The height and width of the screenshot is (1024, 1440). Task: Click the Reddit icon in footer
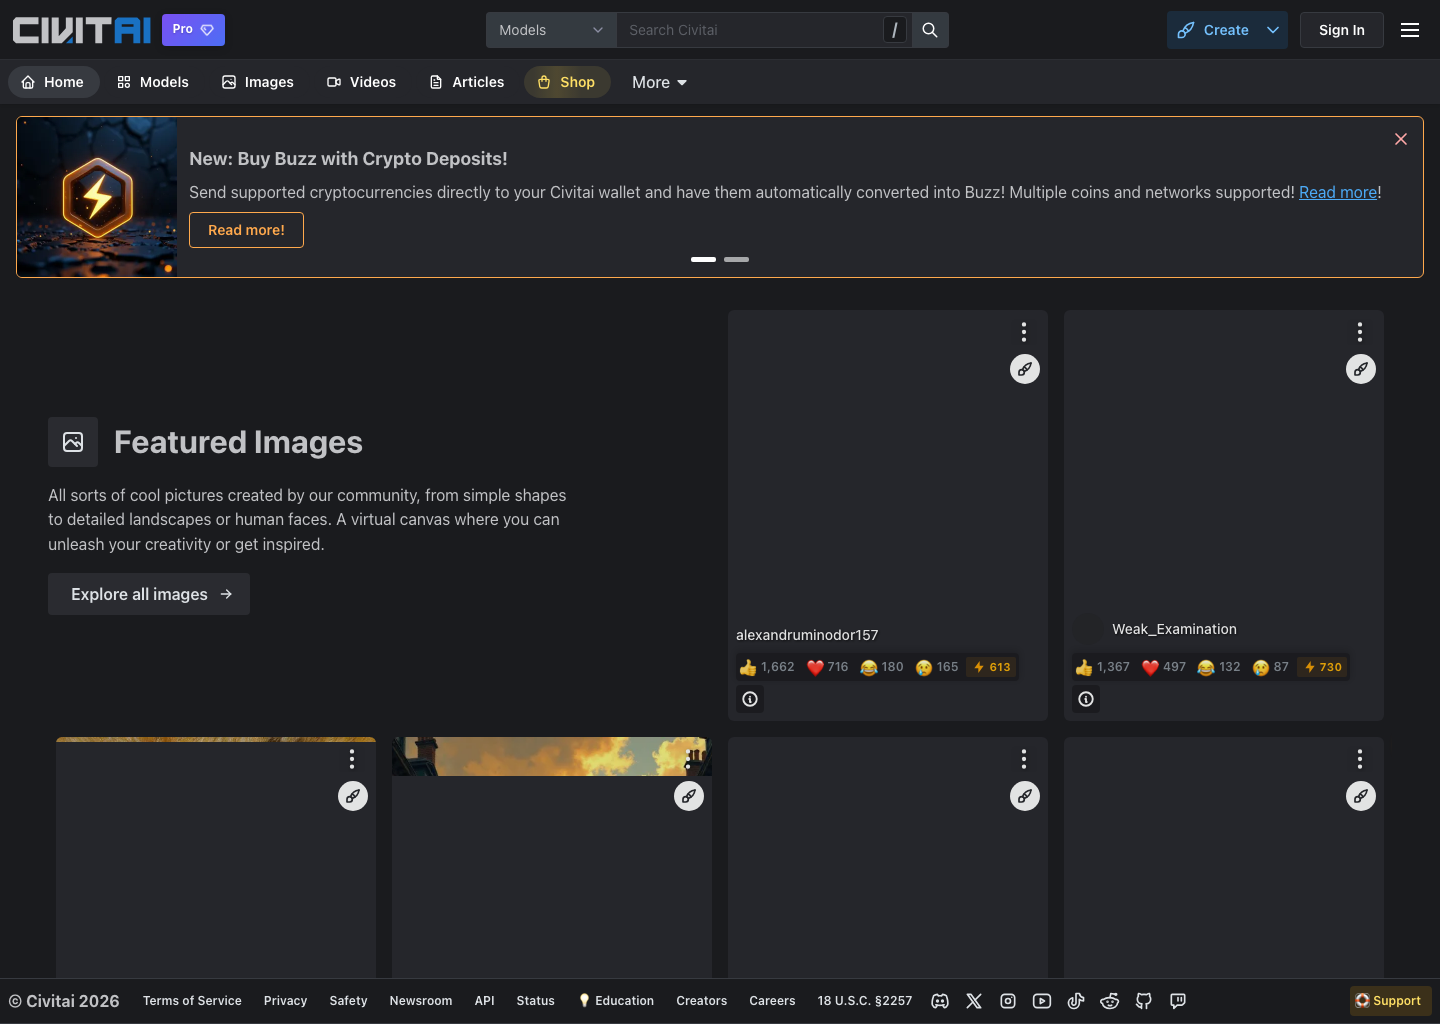1110,1001
